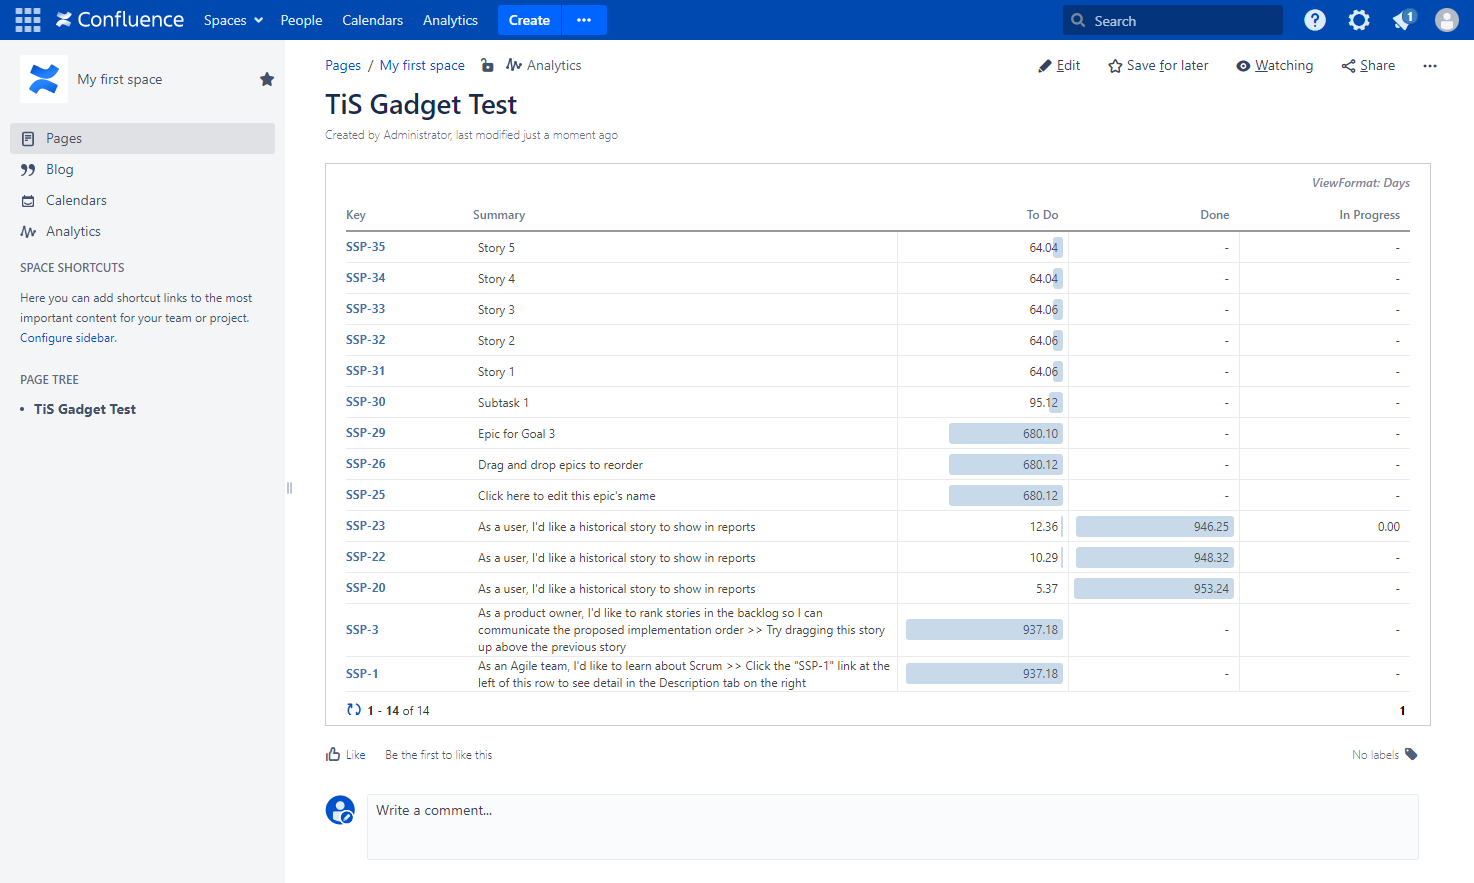
Task: Select Blog in the space sidebar
Action: [60, 169]
